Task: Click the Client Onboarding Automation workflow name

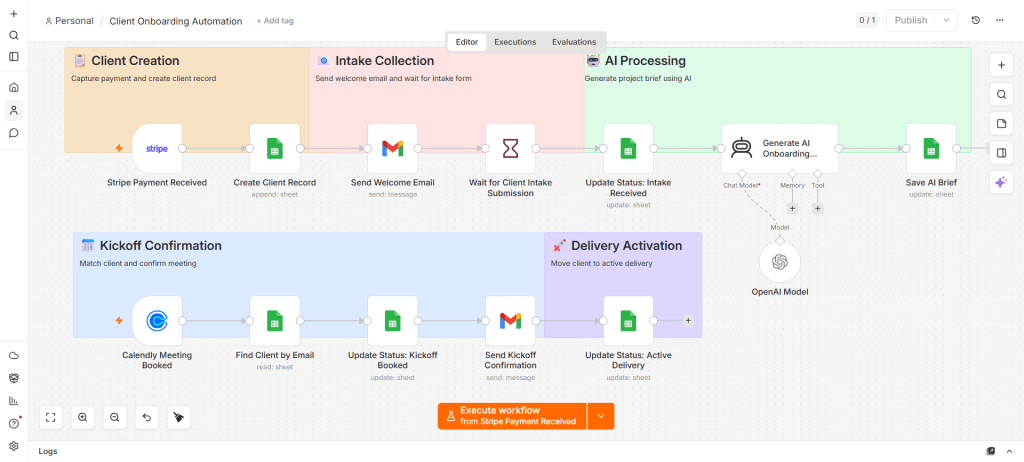Action: [176, 21]
